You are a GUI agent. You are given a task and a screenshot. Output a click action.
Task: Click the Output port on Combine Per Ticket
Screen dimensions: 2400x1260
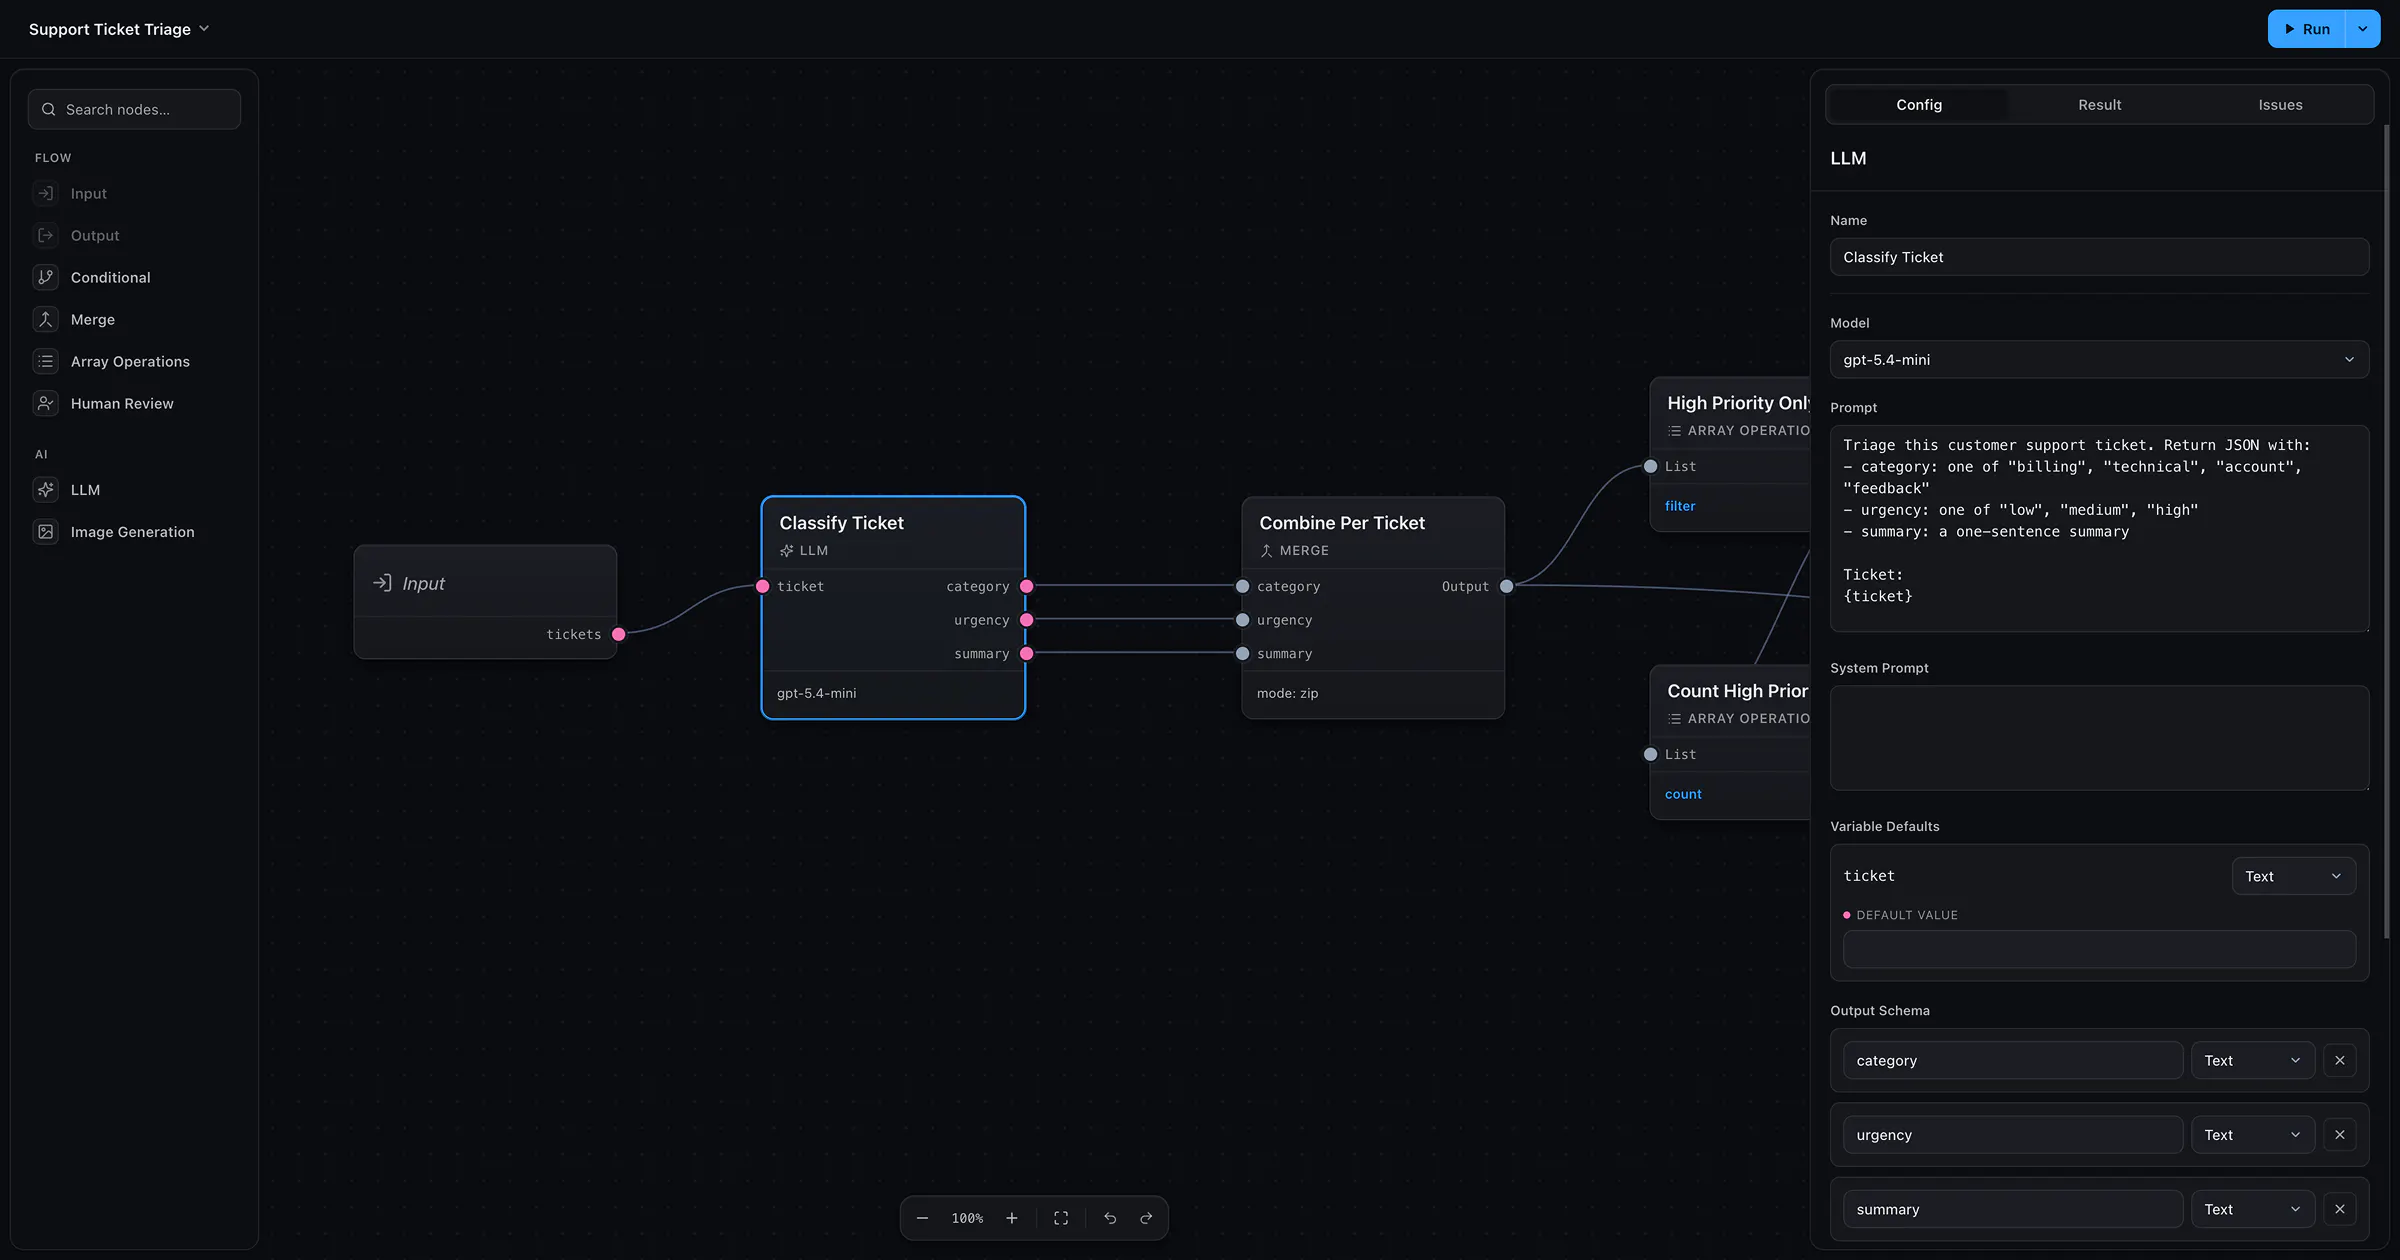coord(1507,586)
